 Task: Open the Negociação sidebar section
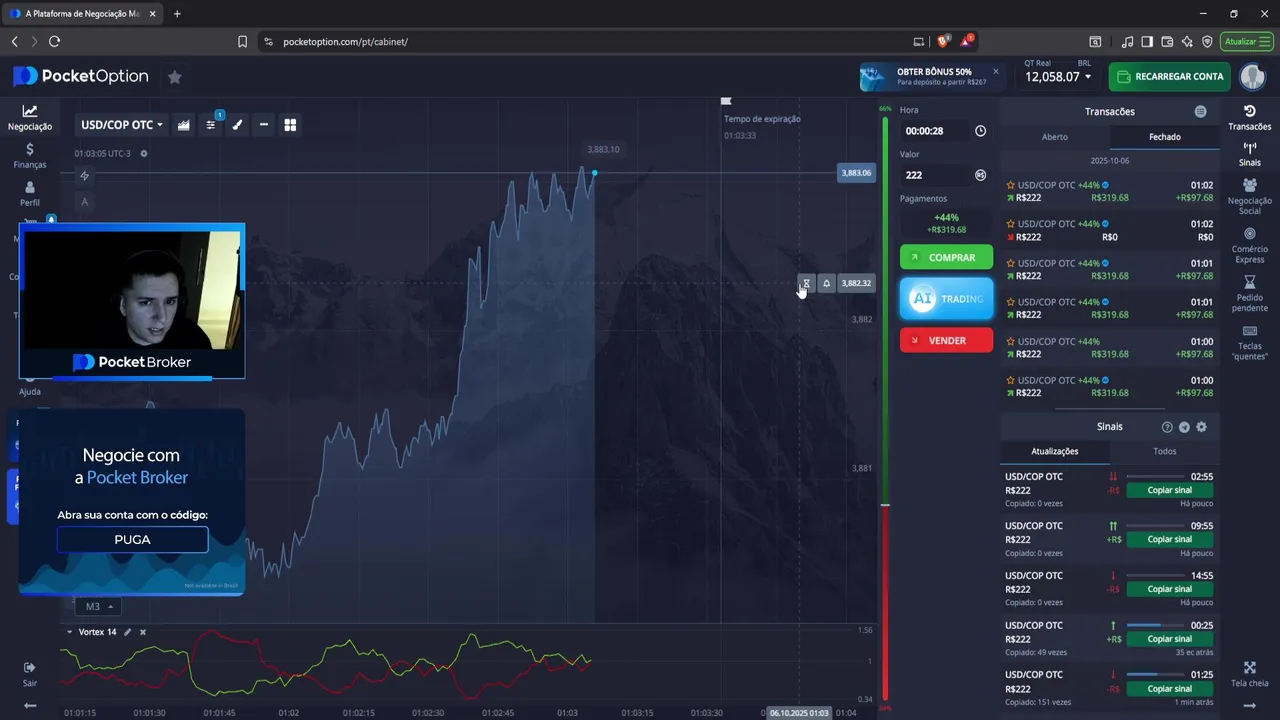30,118
